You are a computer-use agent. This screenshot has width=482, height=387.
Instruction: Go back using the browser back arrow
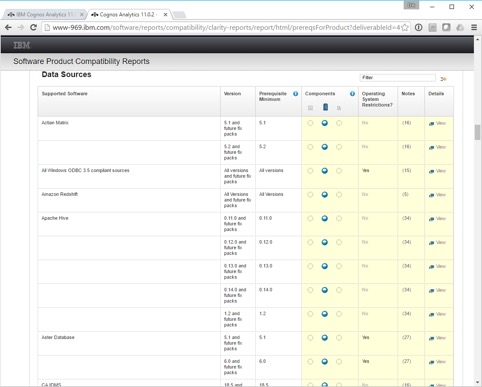pos(9,27)
